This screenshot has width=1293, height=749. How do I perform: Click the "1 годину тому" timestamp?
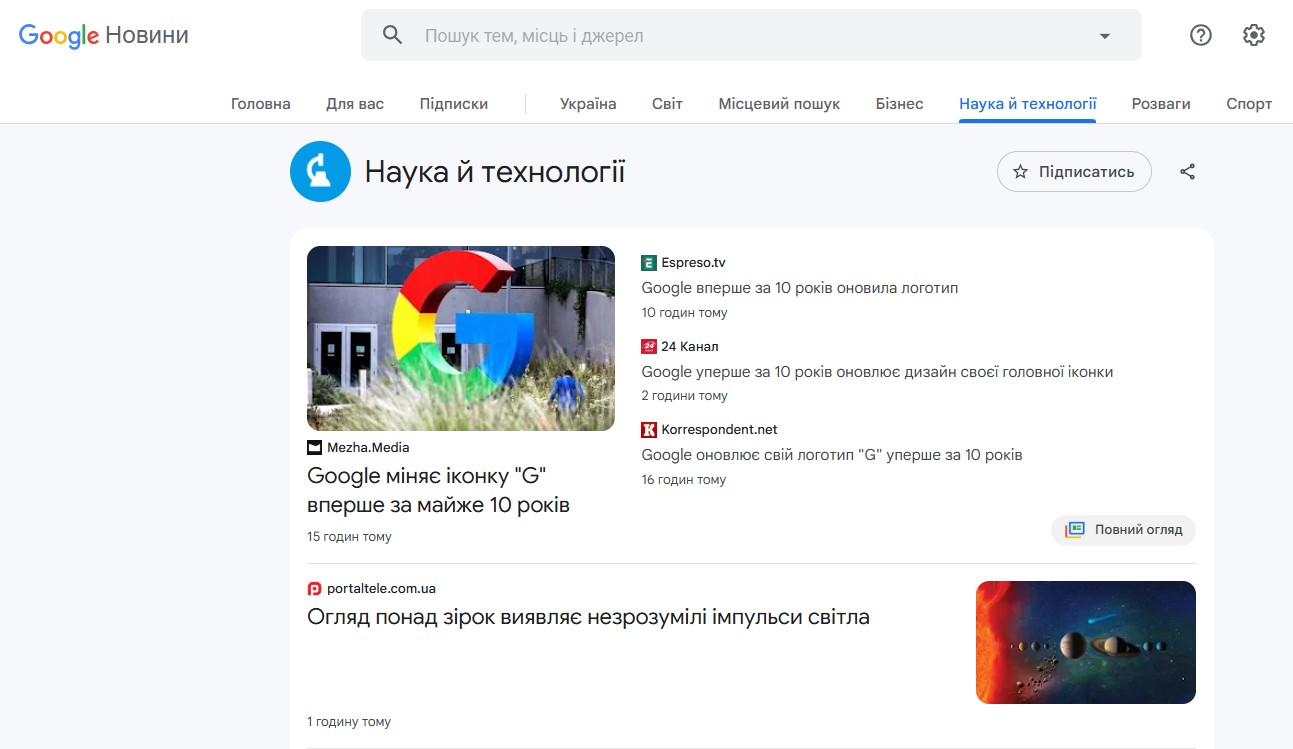click(x=349, y=722)
